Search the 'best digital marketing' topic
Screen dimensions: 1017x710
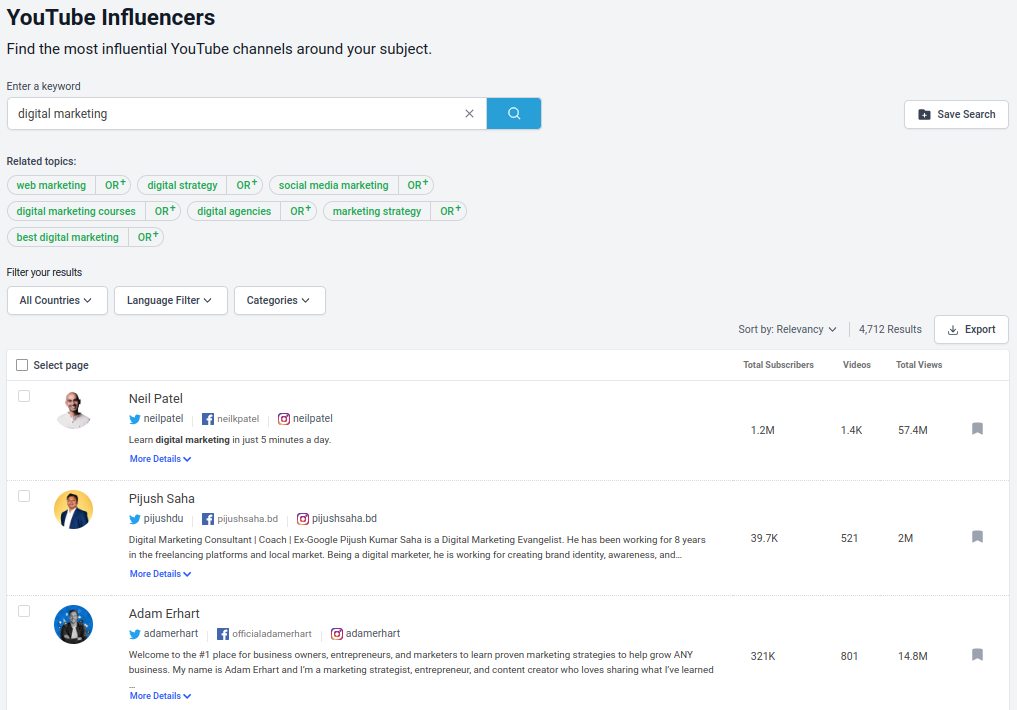[67, 237]
